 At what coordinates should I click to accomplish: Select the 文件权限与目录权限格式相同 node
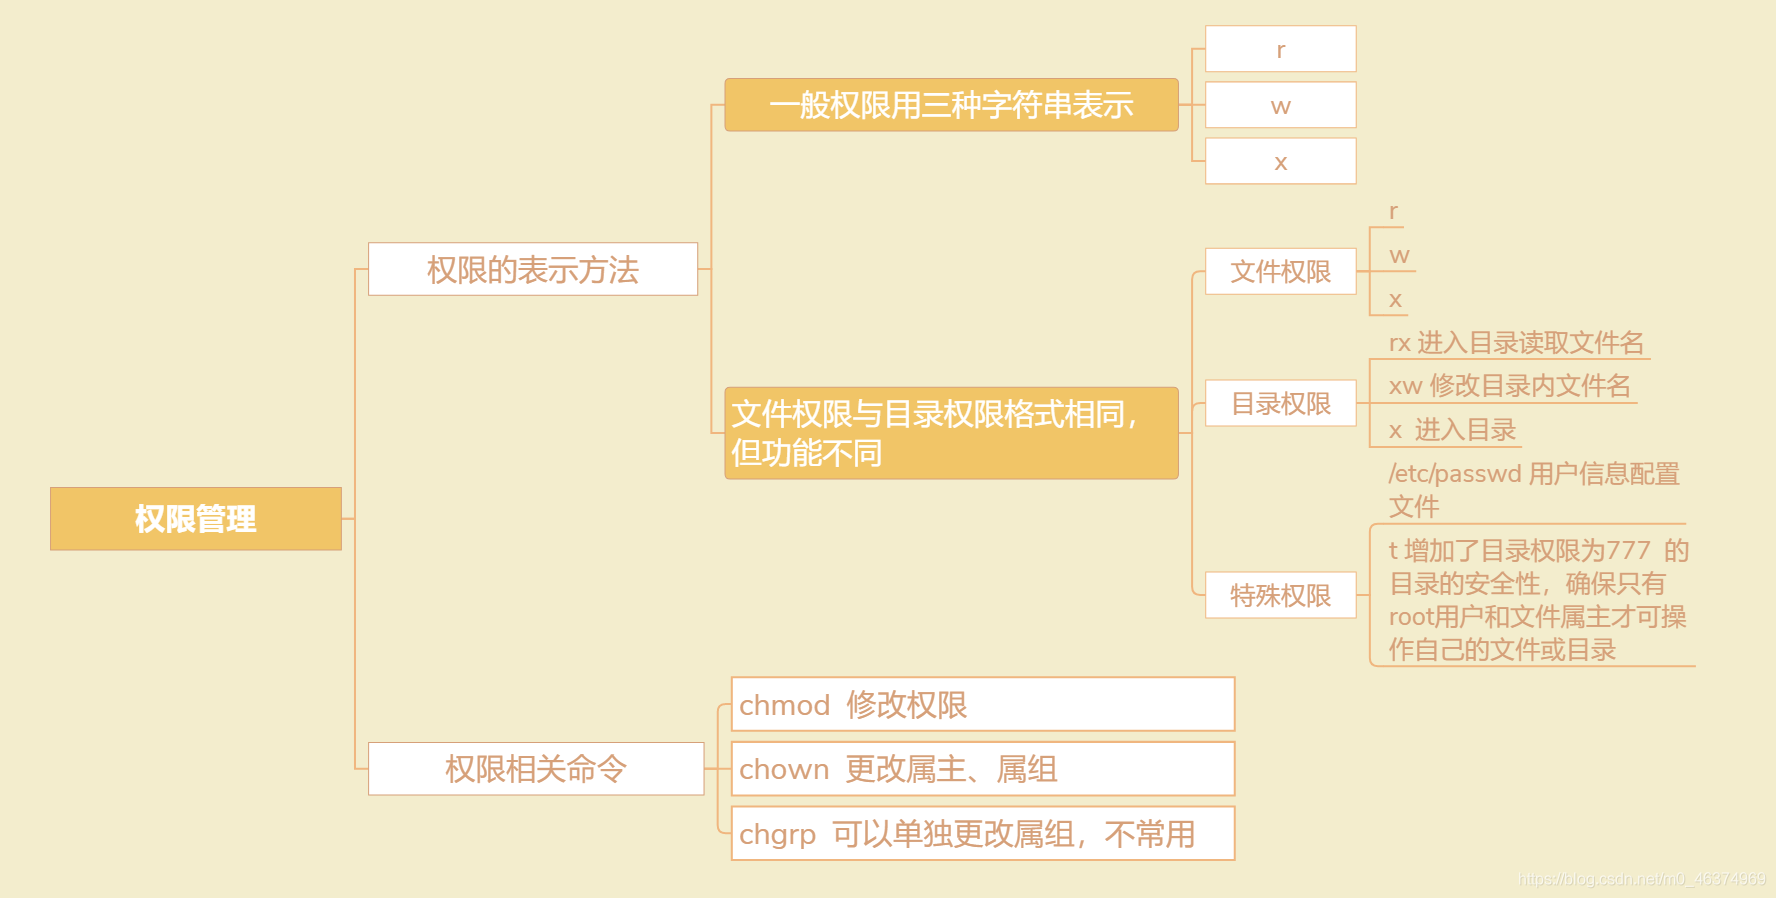[x=951, y=433]
